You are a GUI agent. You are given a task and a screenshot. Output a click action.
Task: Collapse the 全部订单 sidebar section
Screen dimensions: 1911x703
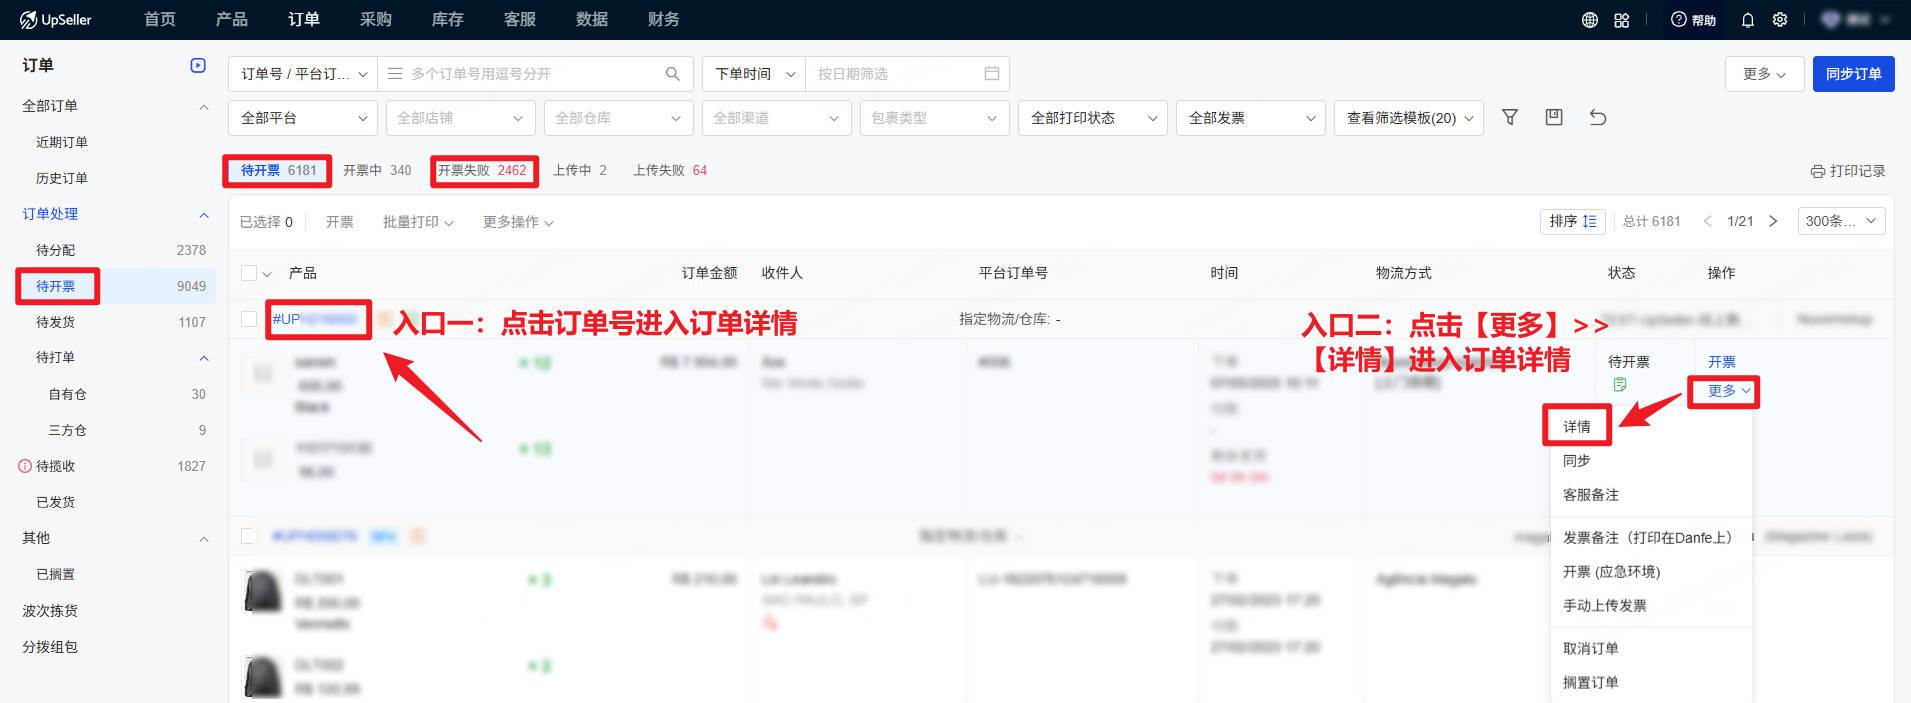(204, 106)
